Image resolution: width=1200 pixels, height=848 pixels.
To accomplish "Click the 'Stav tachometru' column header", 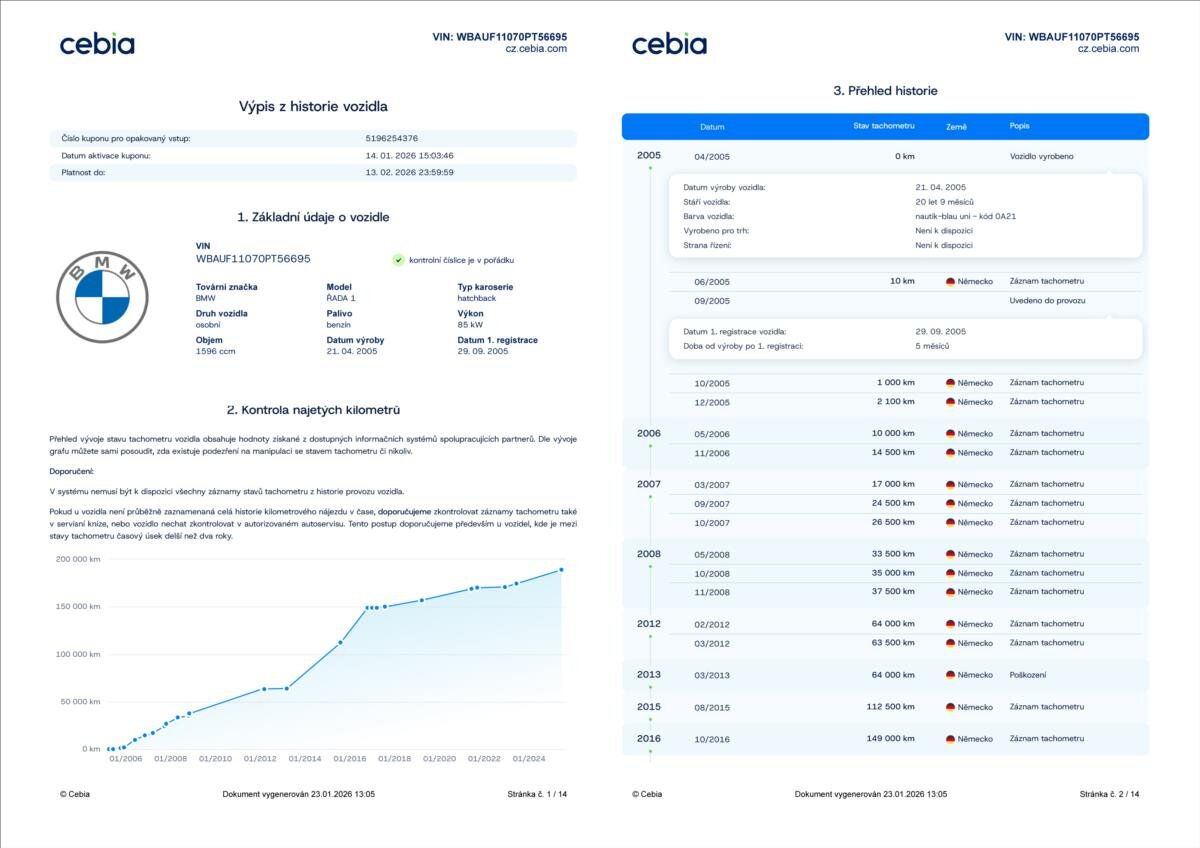I will coord(883,127).
